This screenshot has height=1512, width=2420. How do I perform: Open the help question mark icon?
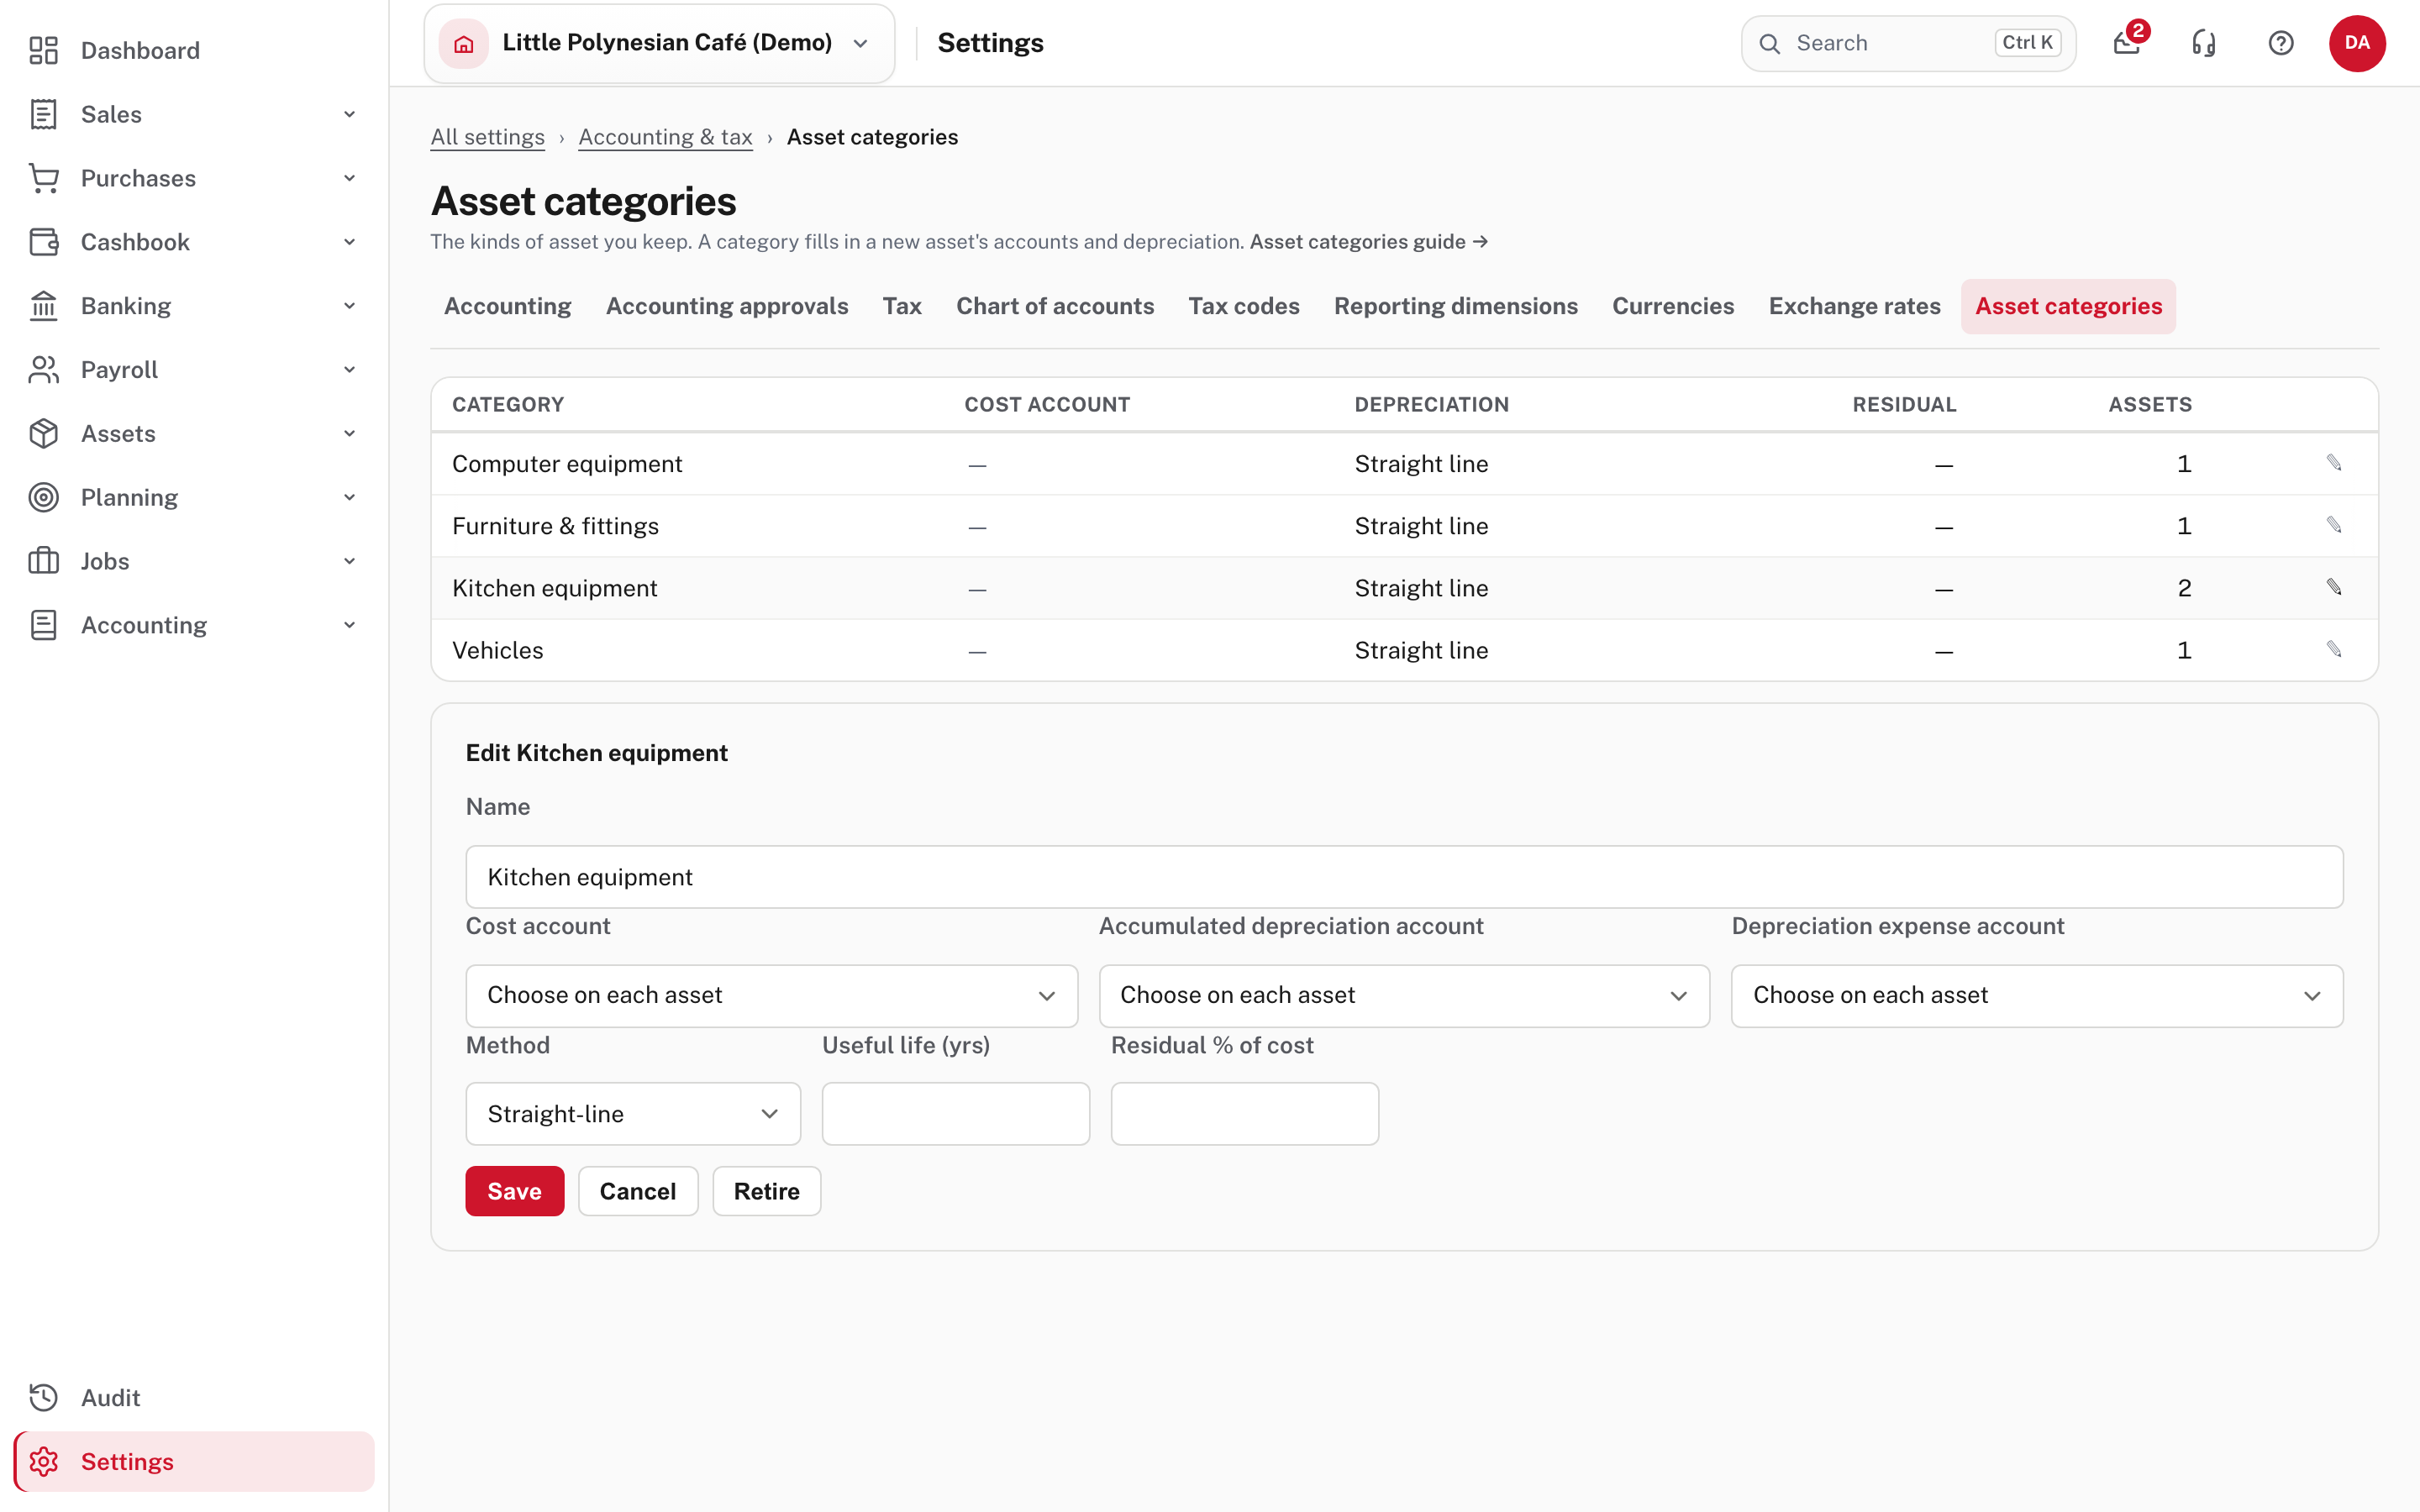click(2281, 43)
